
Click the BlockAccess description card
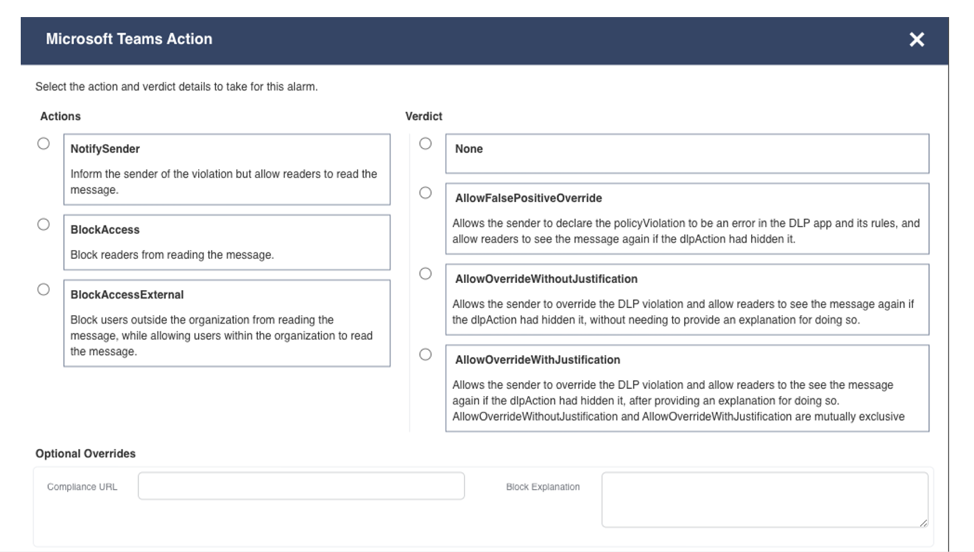coord(226,242)
